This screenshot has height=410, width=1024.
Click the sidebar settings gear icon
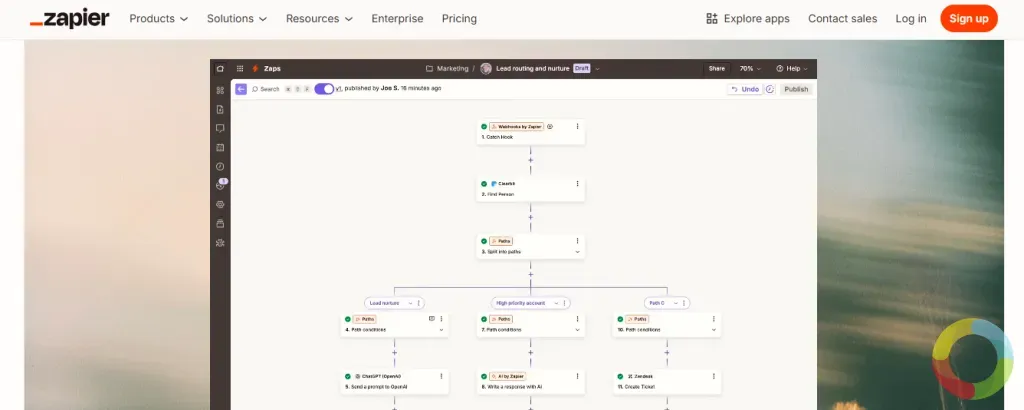(220, 204)
